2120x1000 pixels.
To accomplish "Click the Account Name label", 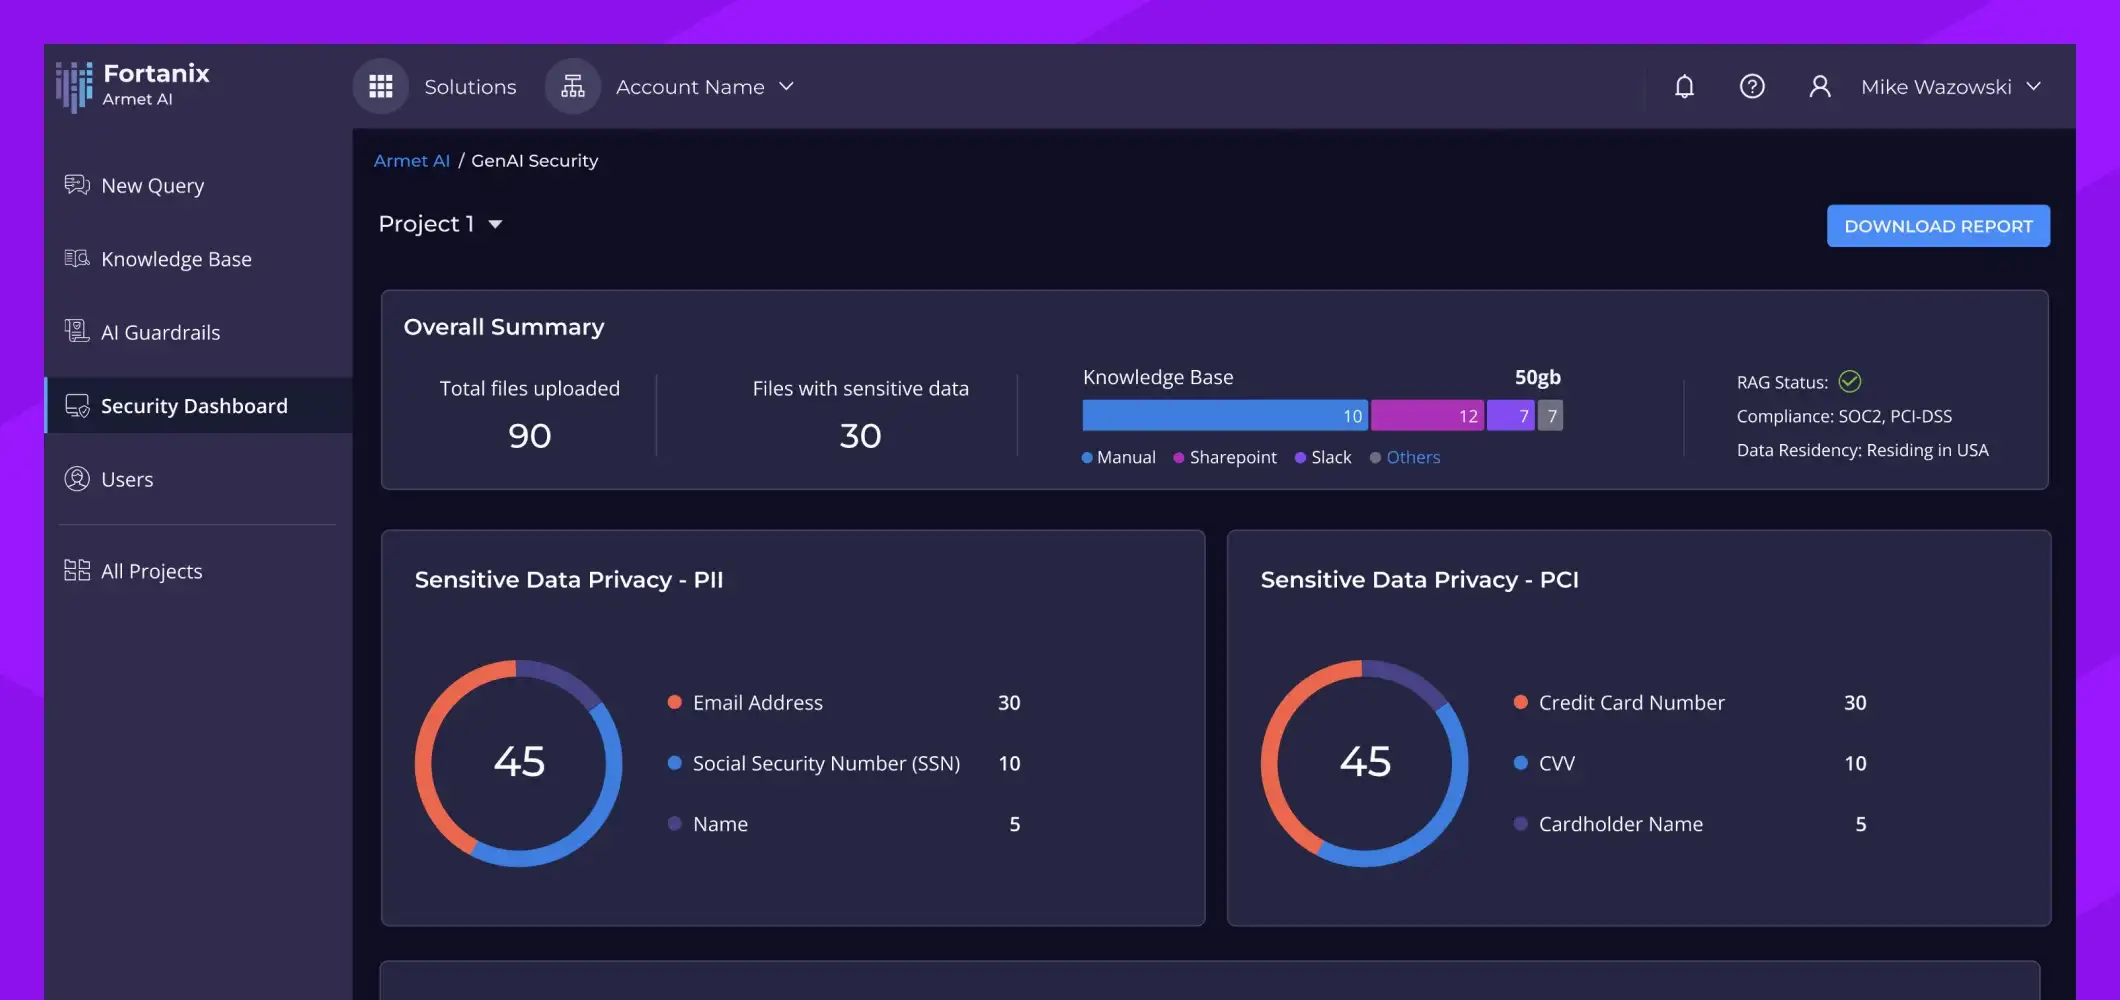I will click(690, 87).
